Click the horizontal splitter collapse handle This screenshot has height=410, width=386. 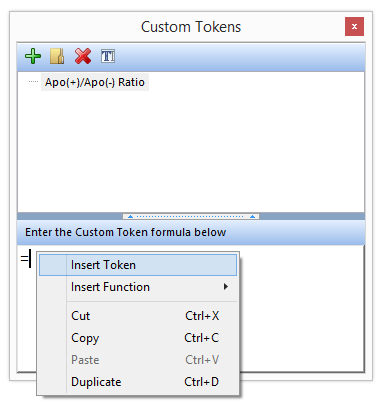click(x=191, y=217)
